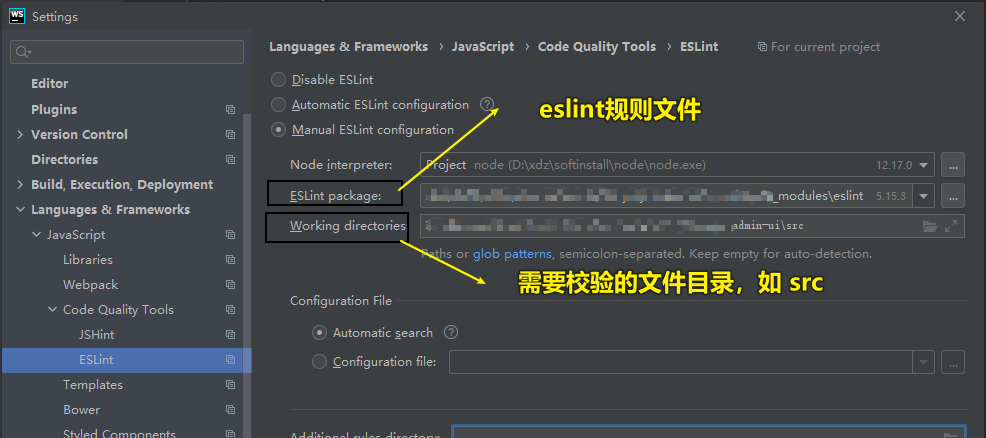
Task: Click the project-level icon beside Plugins
Action: [231, 109]
